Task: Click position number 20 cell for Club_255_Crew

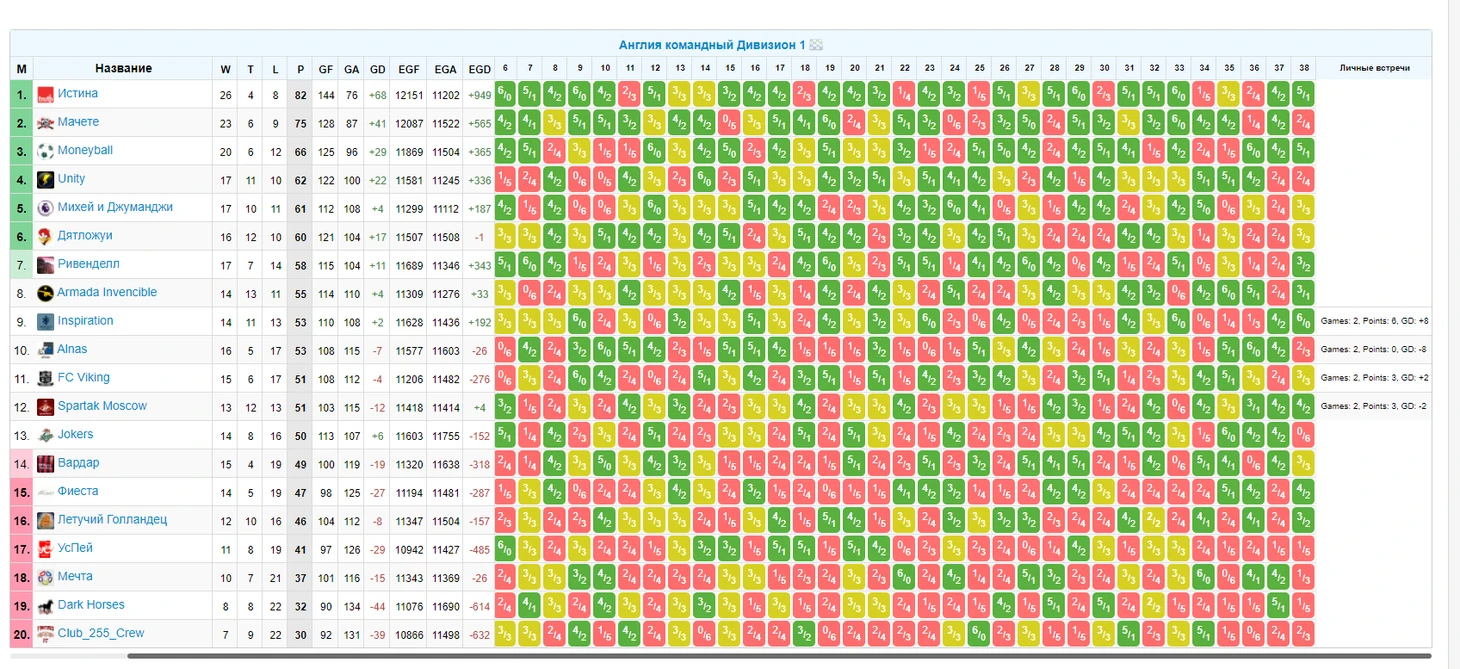Action: click(22, 634)
